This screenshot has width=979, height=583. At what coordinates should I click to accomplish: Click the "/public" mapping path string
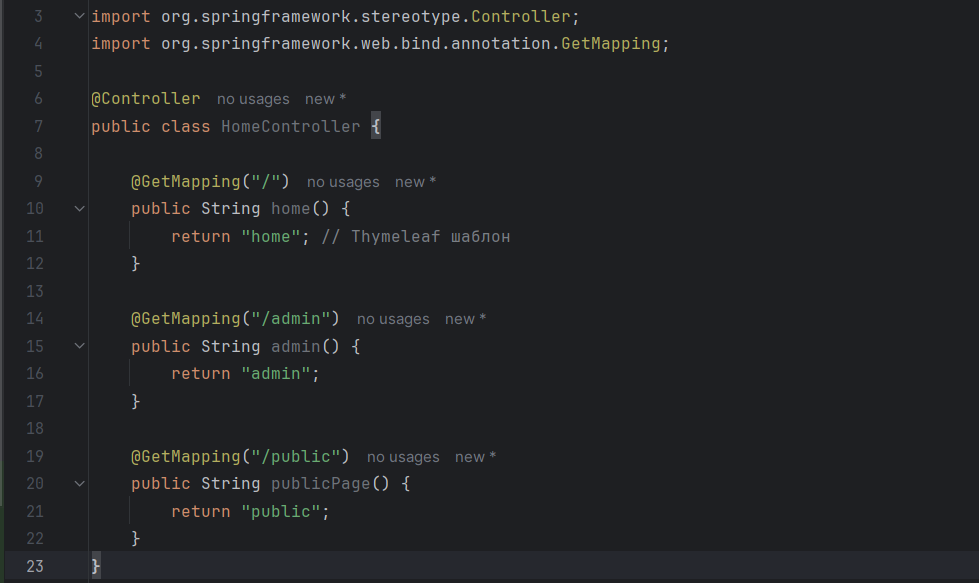click(295, 457)
